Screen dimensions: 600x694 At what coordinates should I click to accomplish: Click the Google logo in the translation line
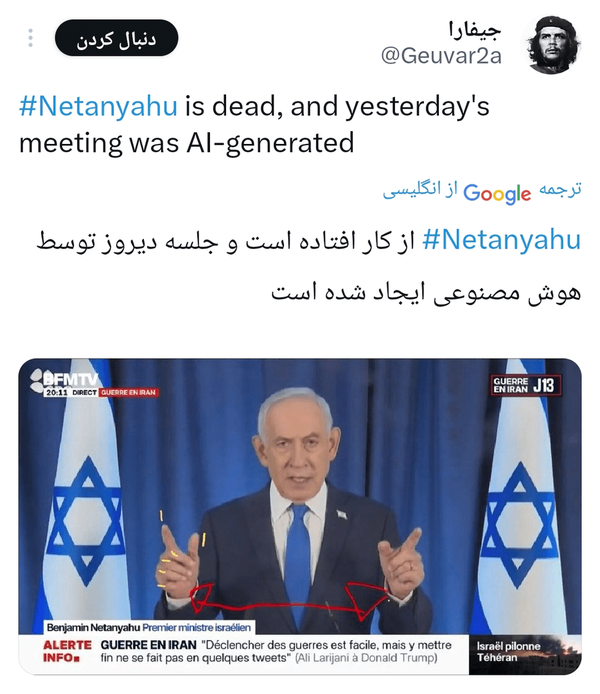tap(497, 193)
